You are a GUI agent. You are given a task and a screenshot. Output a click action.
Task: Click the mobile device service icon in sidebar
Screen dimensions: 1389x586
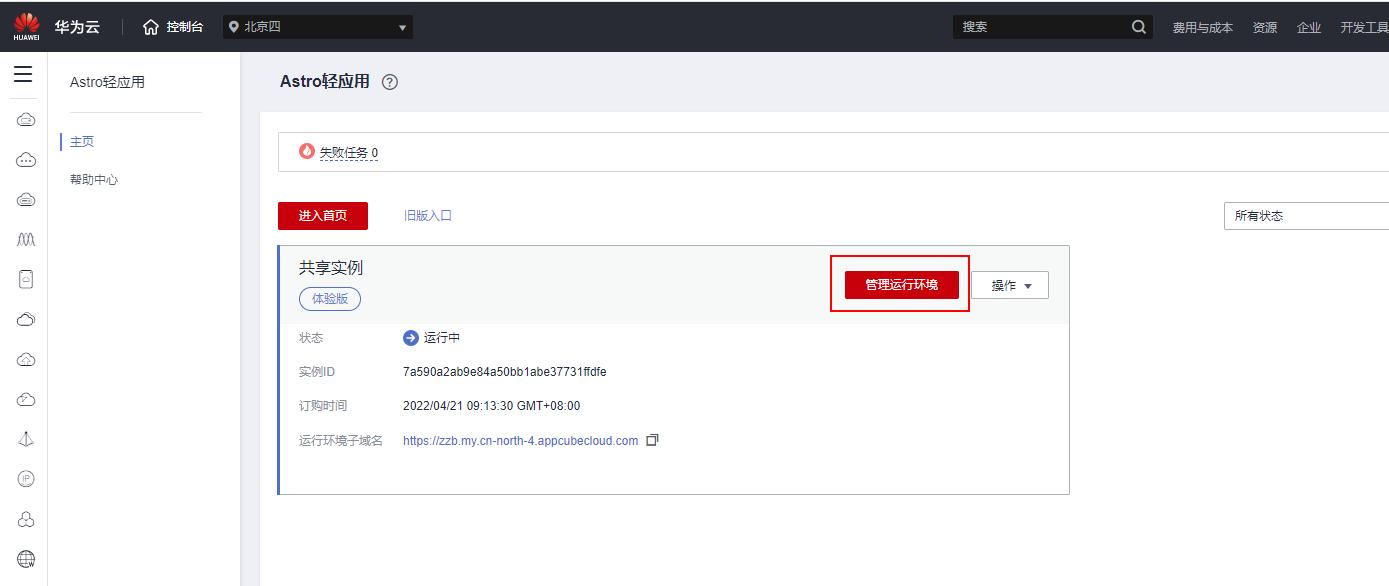coord(25,279)
